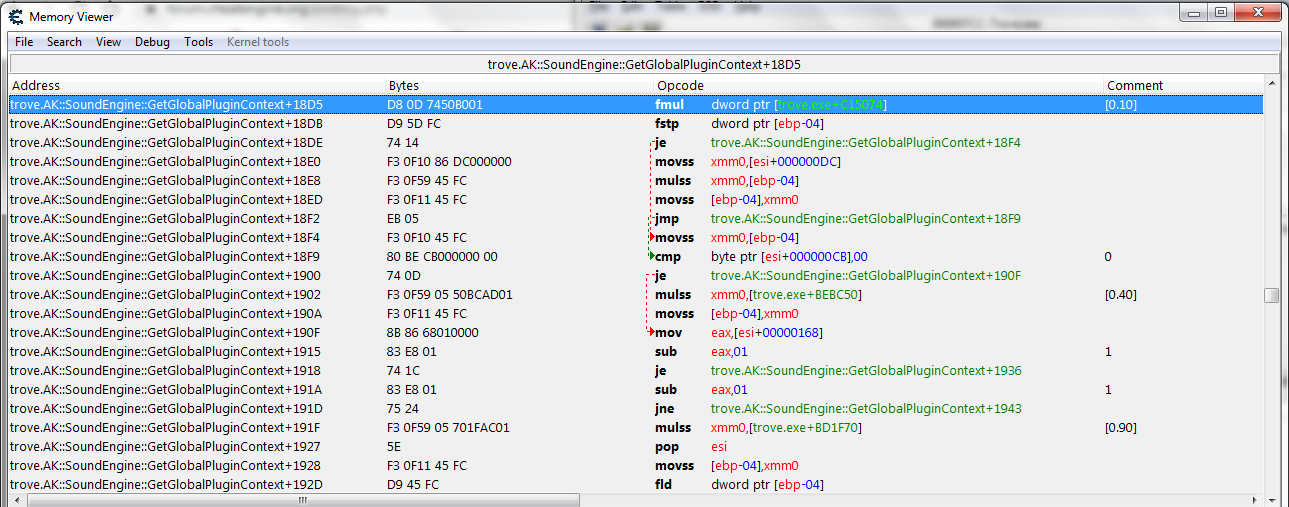Click bytes F3 0F10 86 DC000000
The height and width of the screenshot is (507, 1289).
pos(449,161)
